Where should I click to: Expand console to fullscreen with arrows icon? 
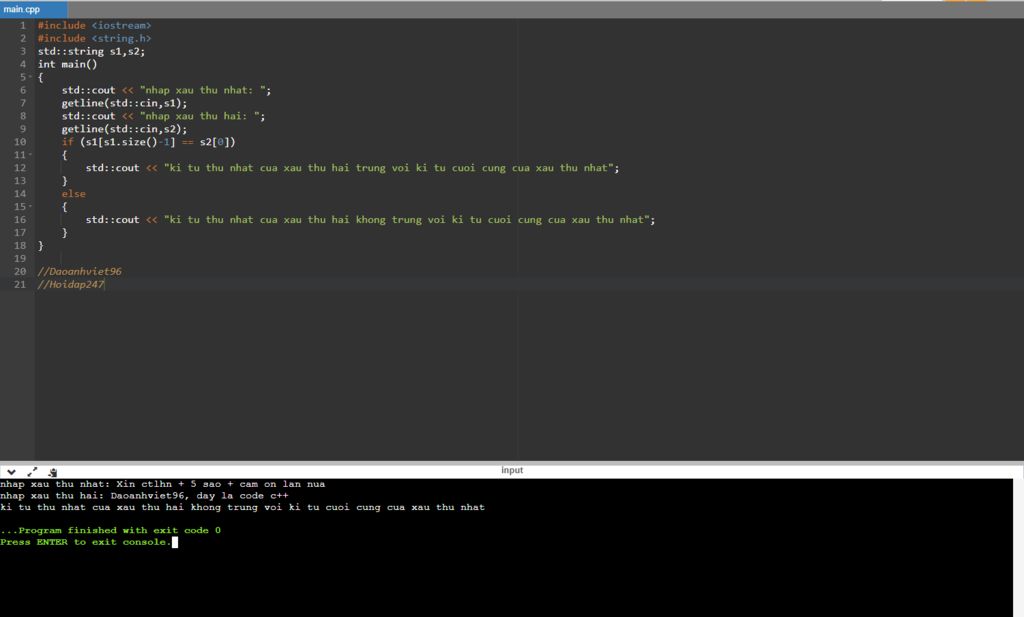coord(32,471)
